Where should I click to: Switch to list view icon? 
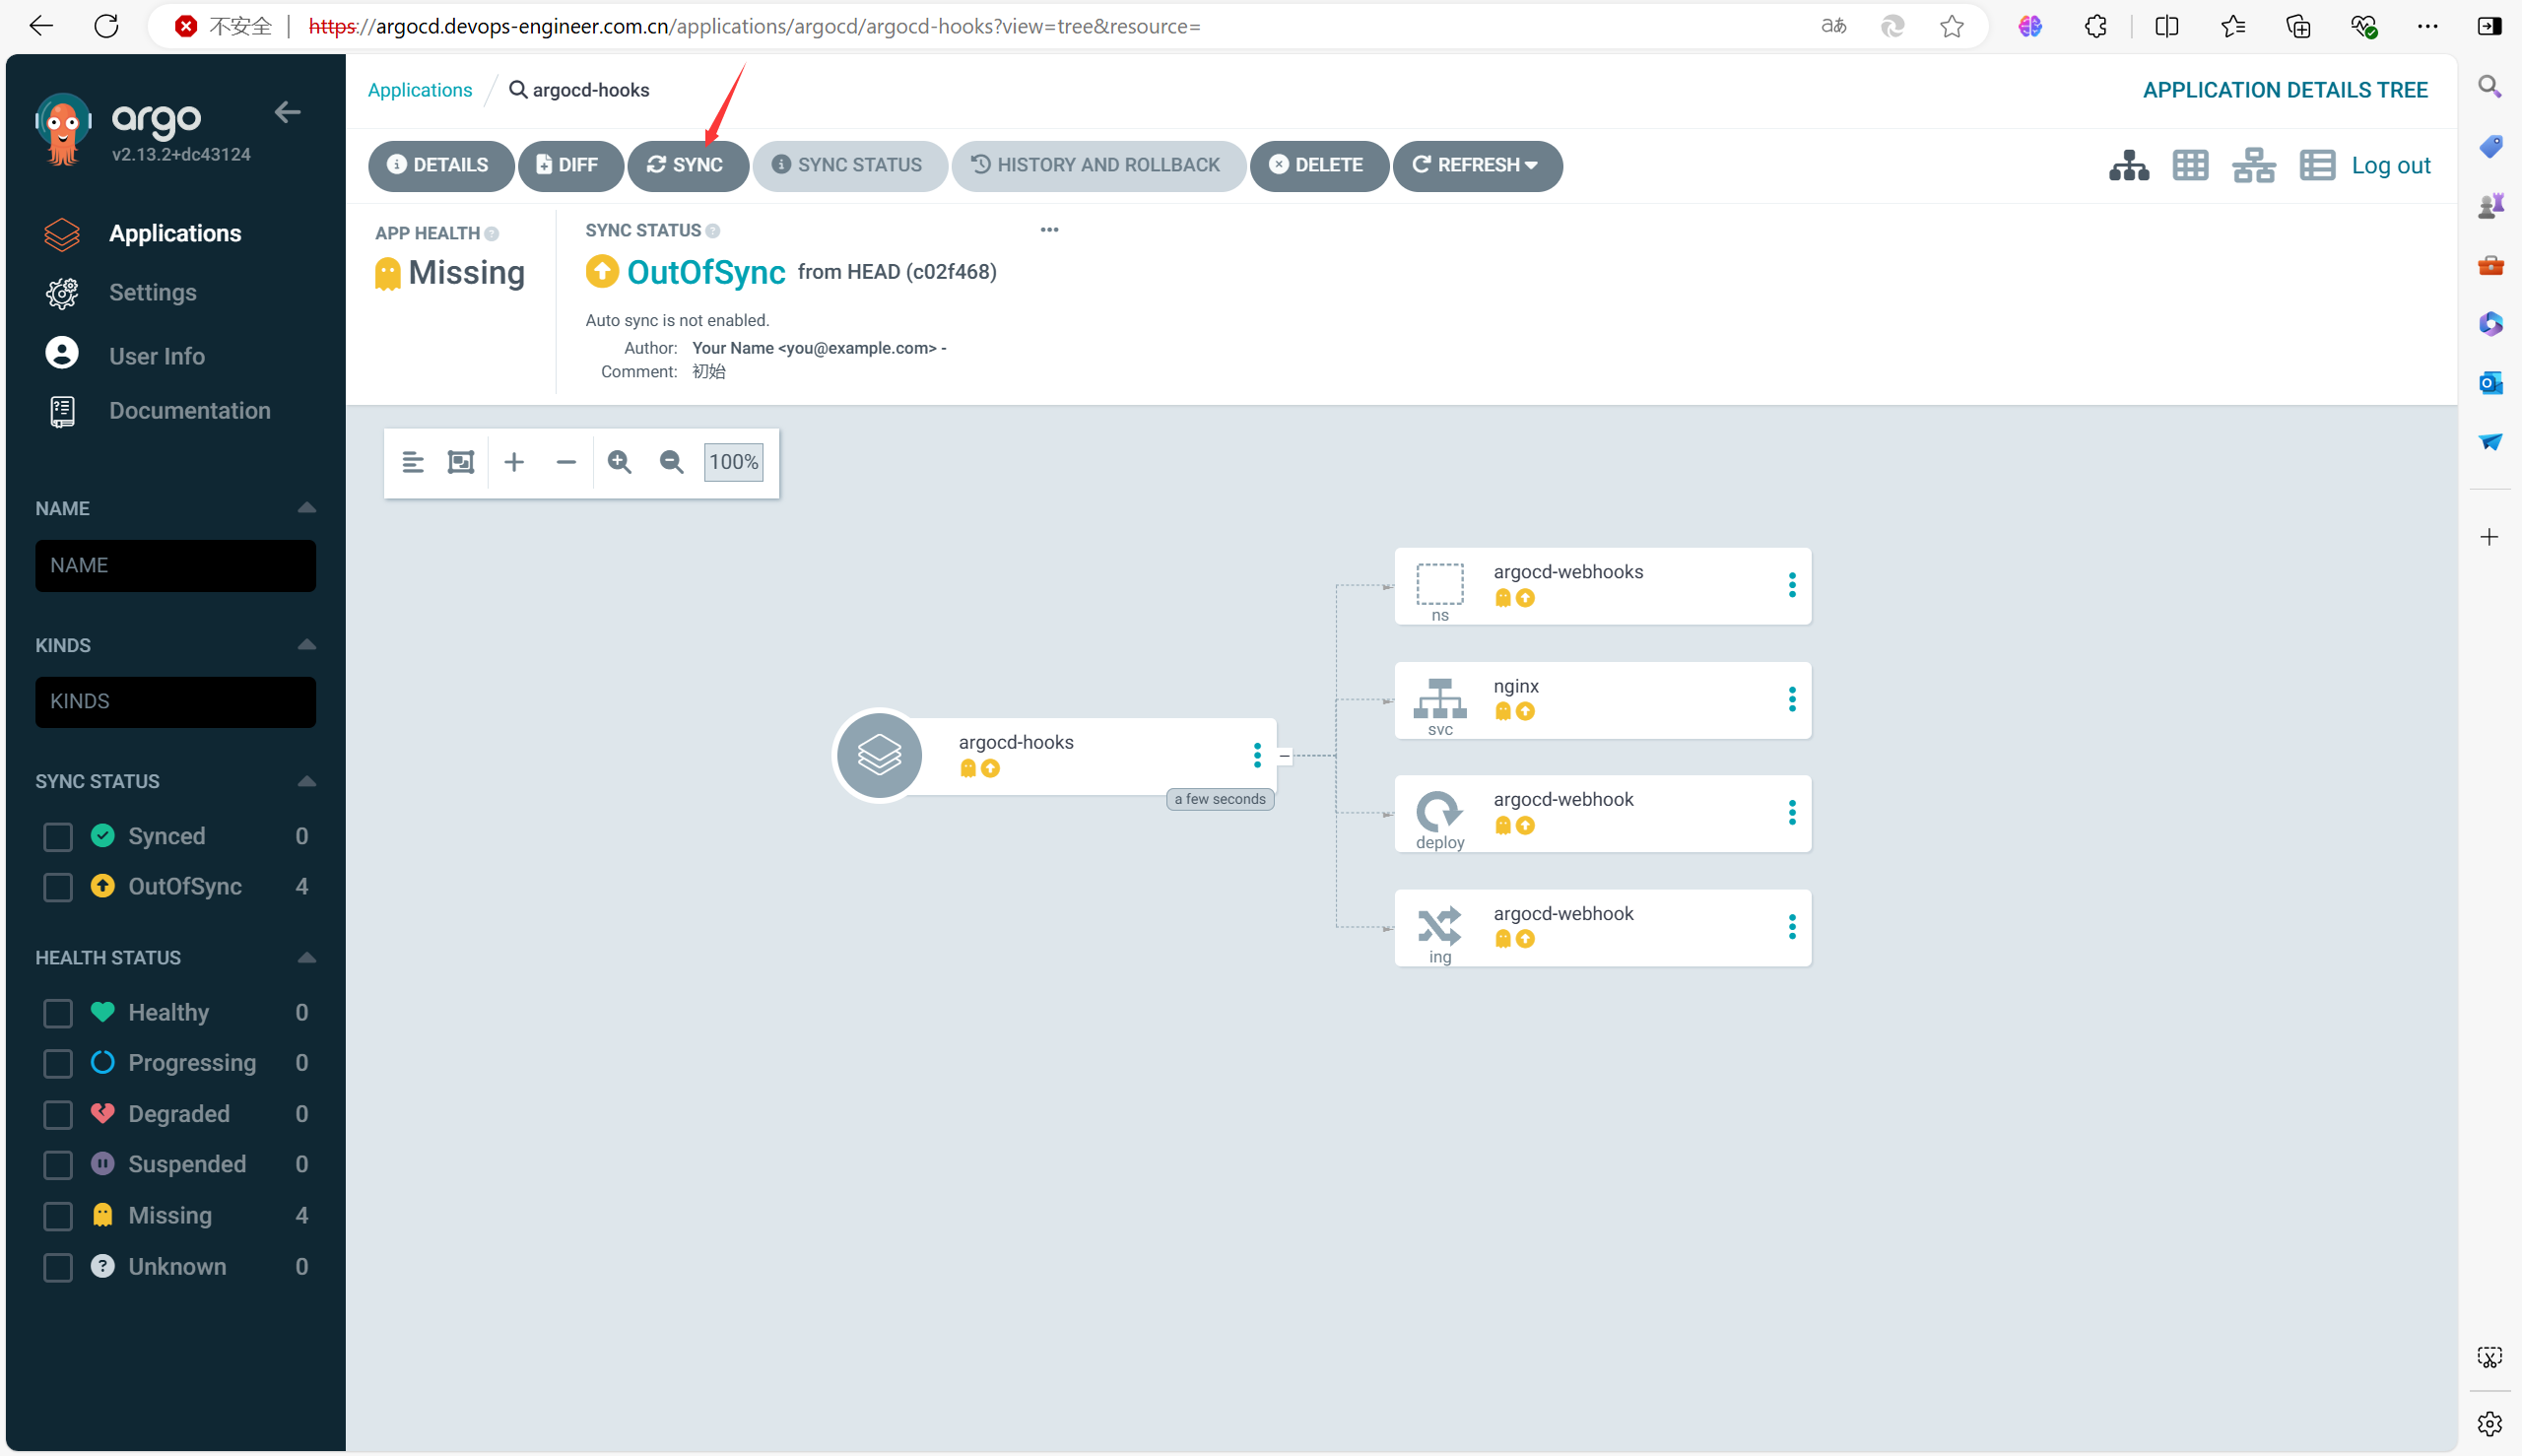click(2317, 165)
